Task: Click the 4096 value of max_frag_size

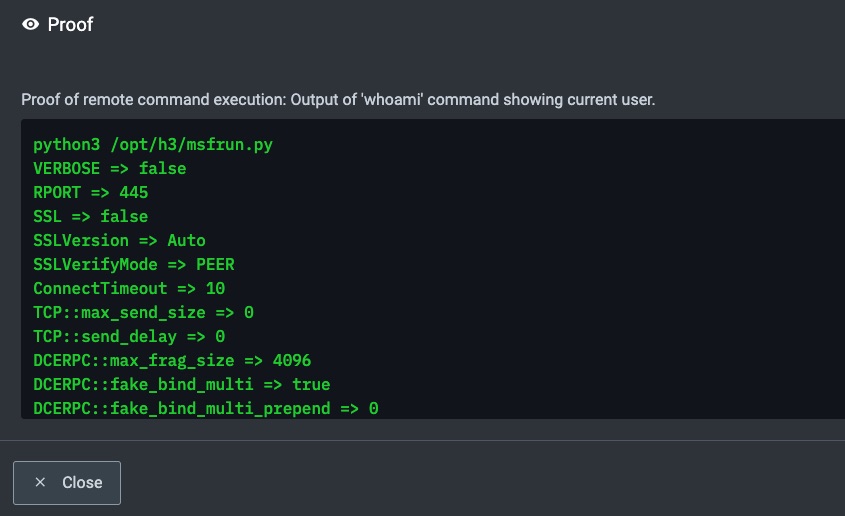Action: click(x=292, y=360)
